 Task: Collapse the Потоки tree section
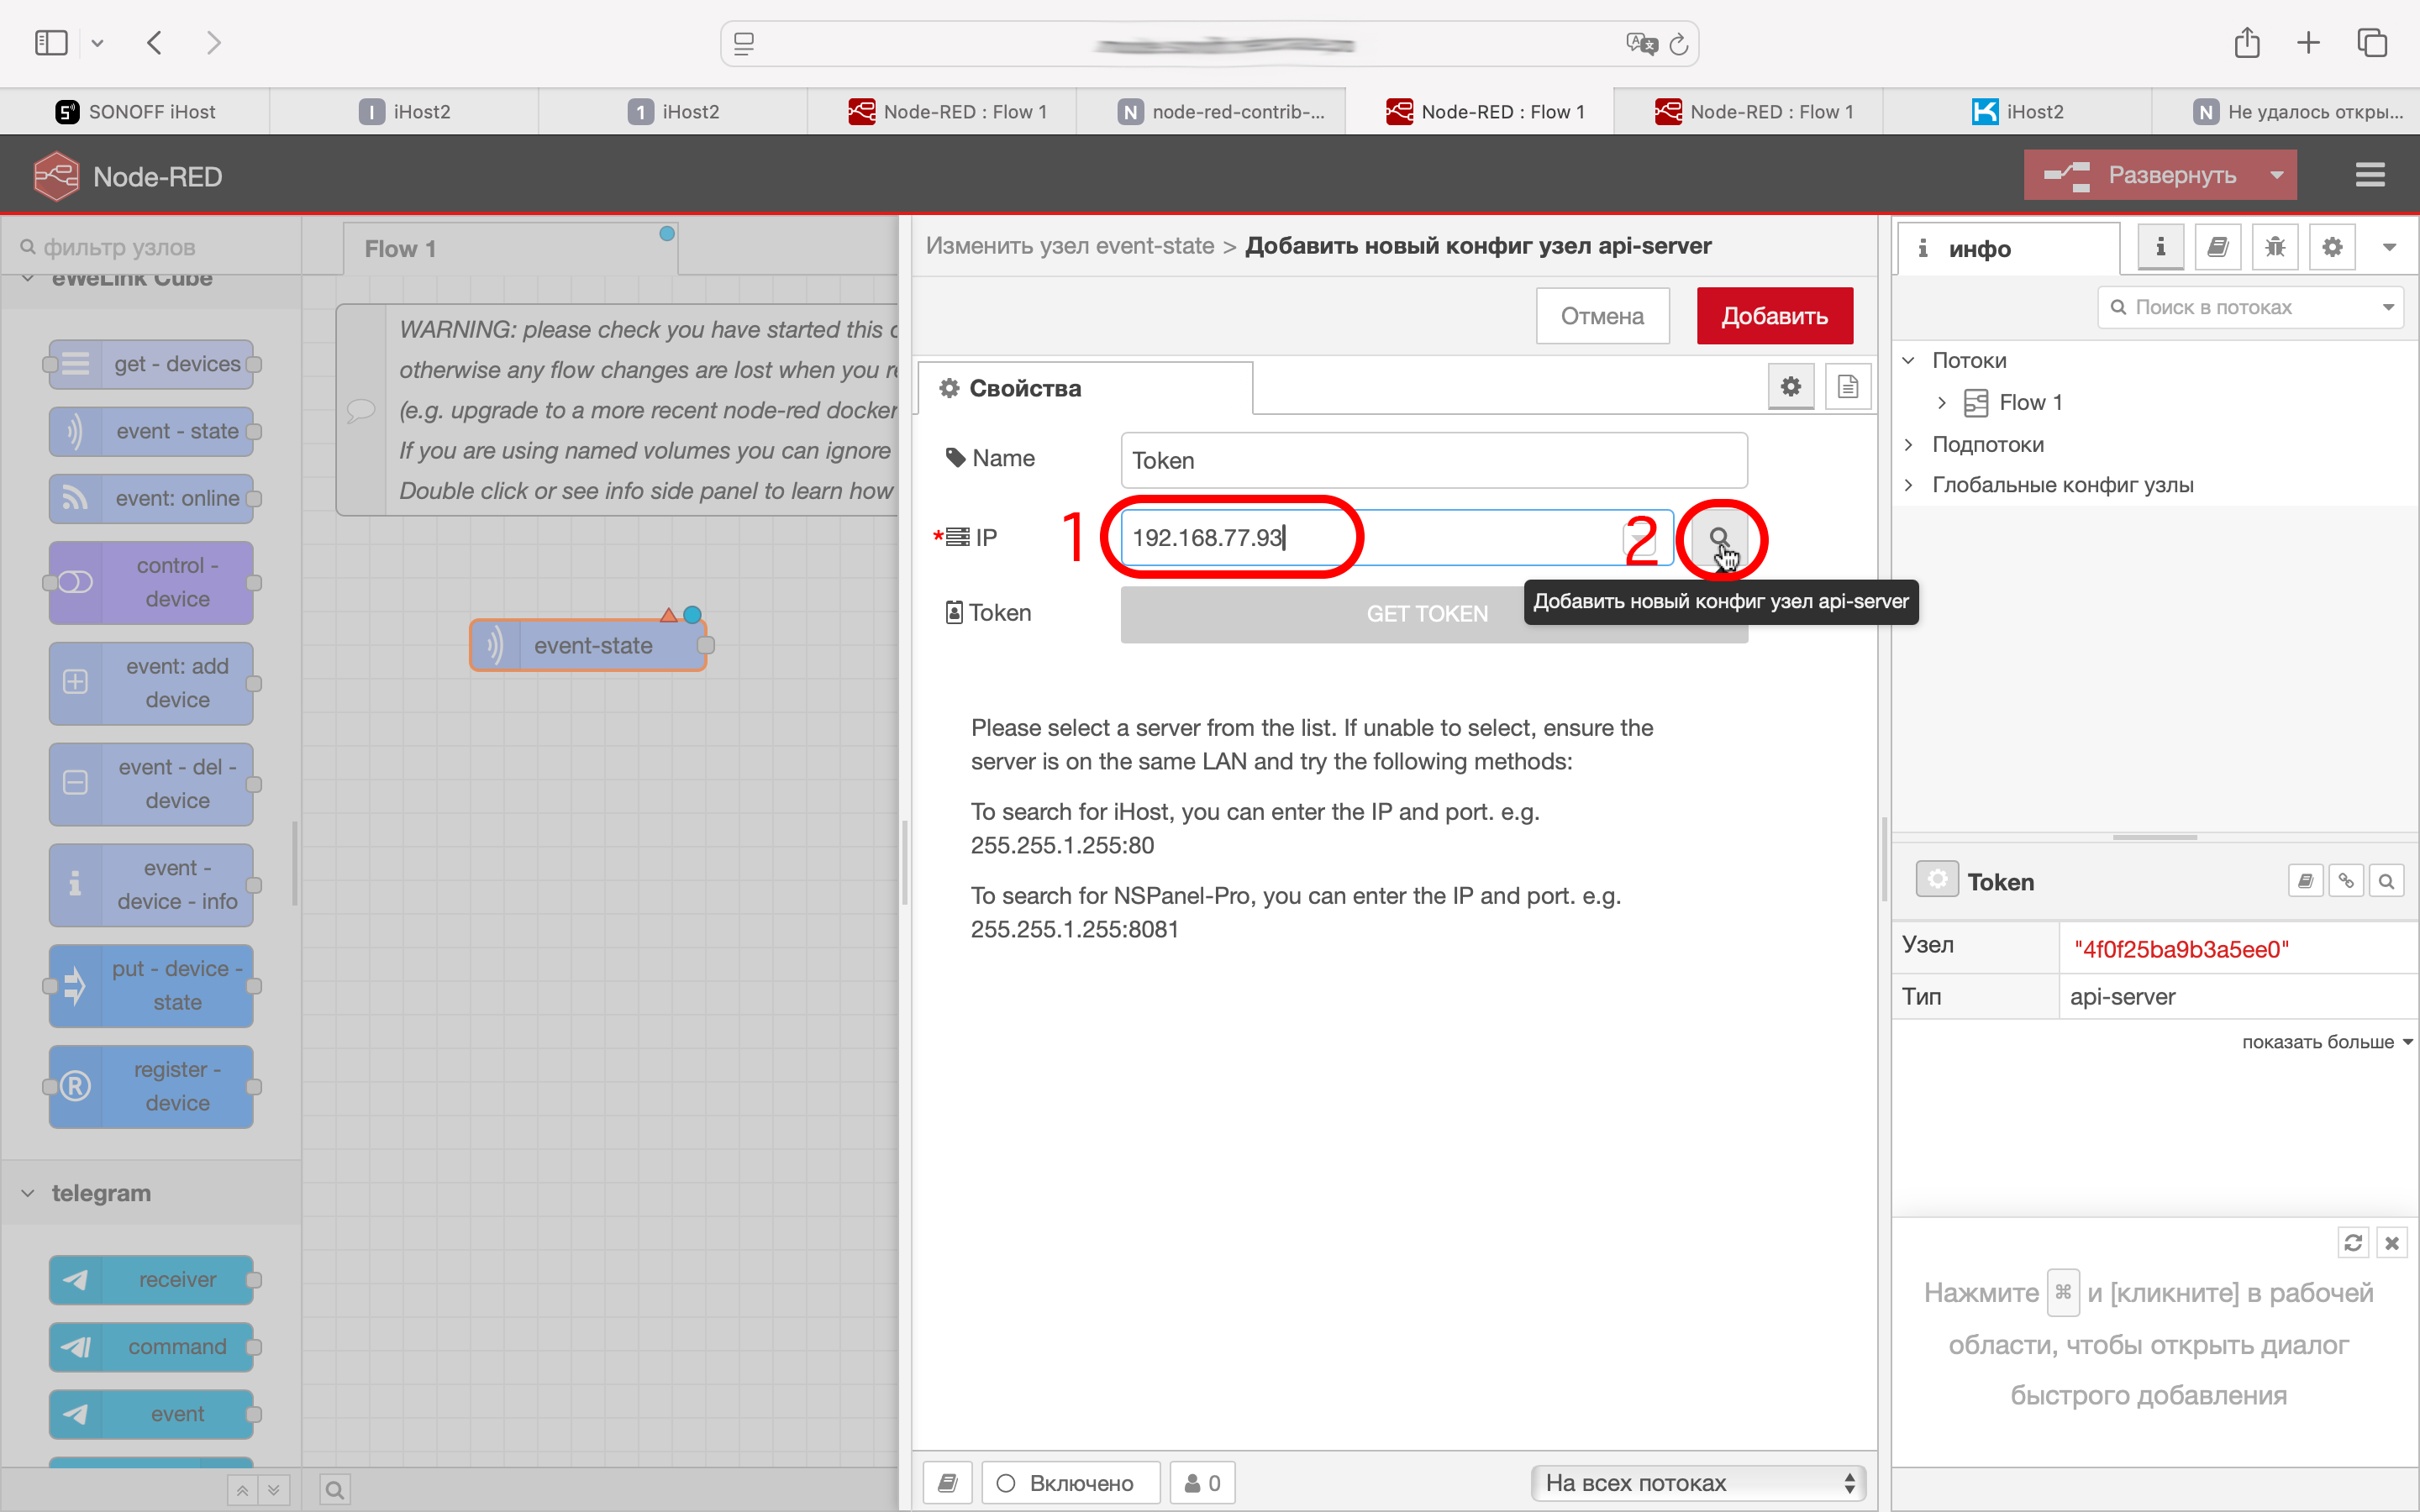(1908, 360)
